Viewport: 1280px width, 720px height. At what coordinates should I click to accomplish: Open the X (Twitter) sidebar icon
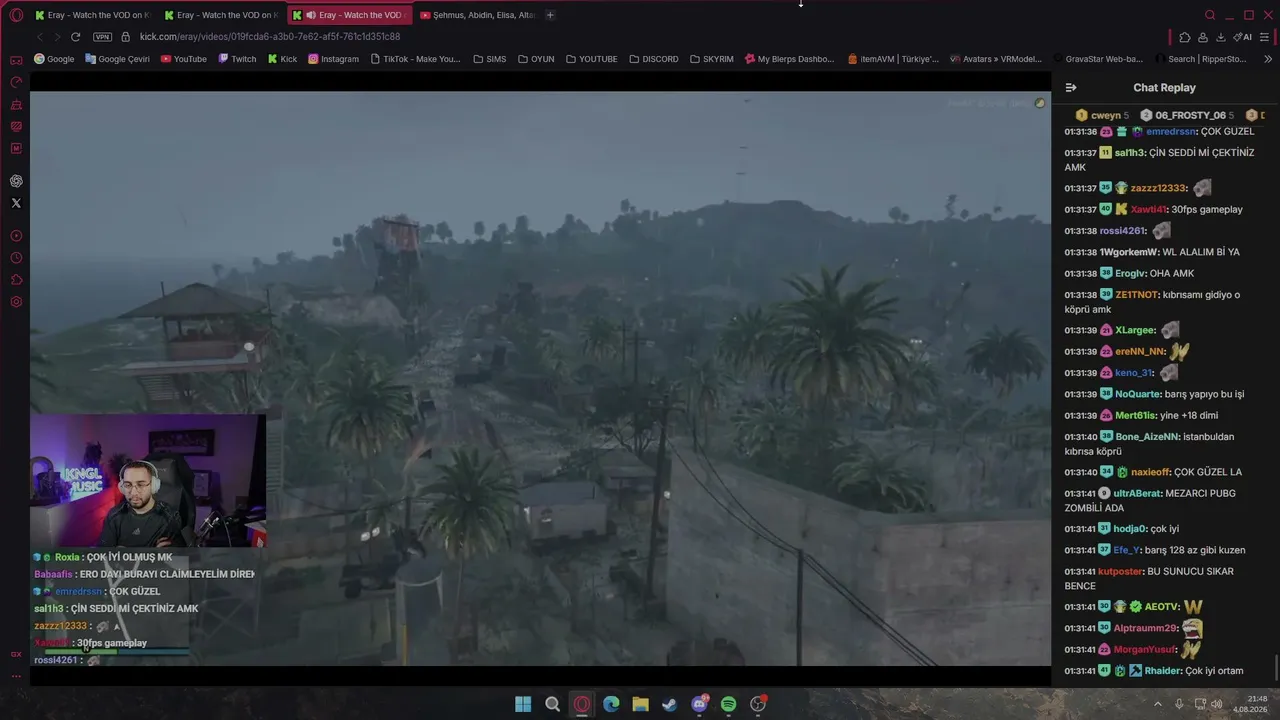(x=16, y=203)
